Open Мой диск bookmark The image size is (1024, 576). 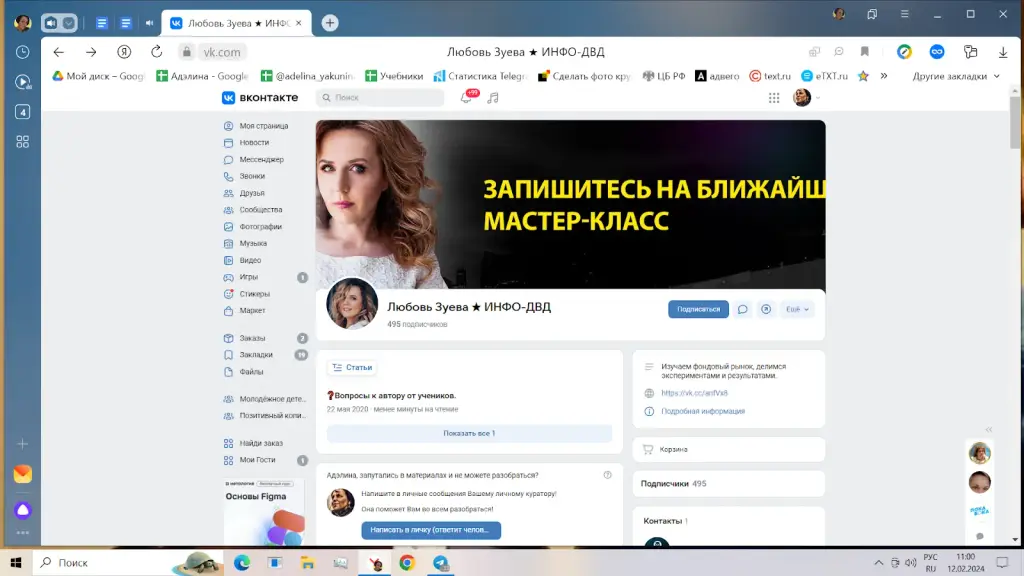pos(98,76)
